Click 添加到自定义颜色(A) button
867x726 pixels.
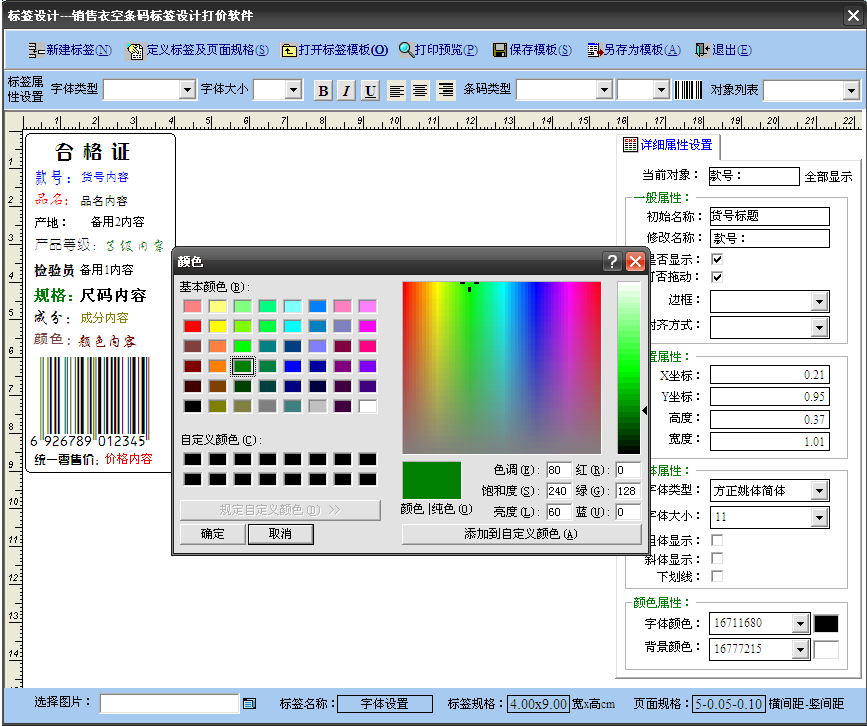coord(521,534)
